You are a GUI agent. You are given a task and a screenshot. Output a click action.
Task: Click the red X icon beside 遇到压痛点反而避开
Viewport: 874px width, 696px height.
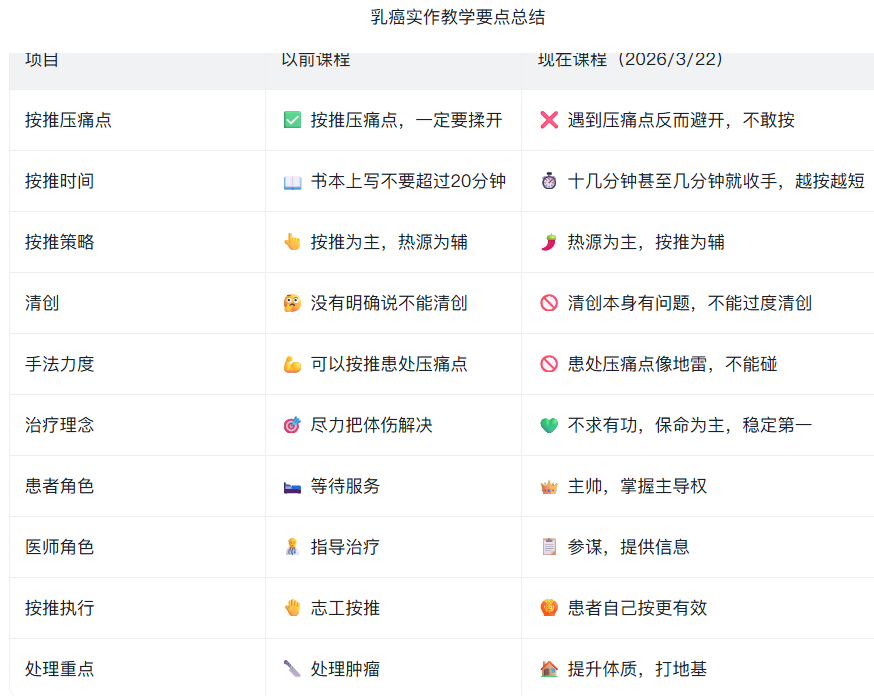coord(549,120)
